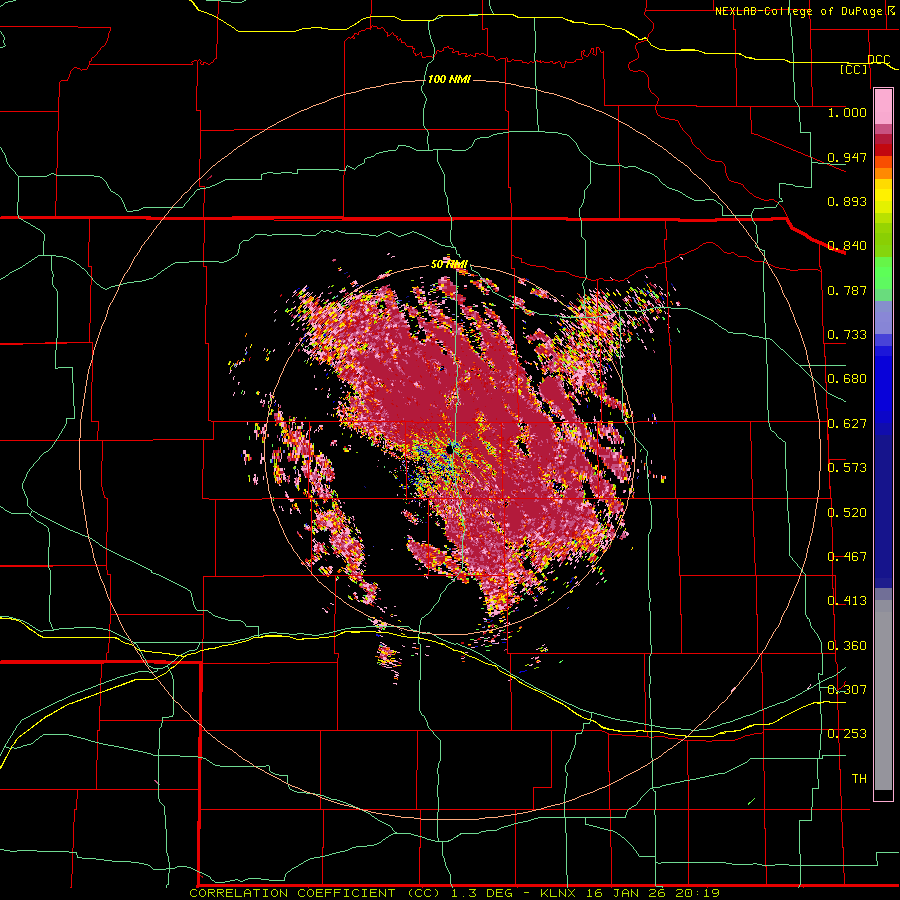This screenshot has height=900, width=900.
Task: Pick the light pink top color bar segment
Action: coord(883,106)
